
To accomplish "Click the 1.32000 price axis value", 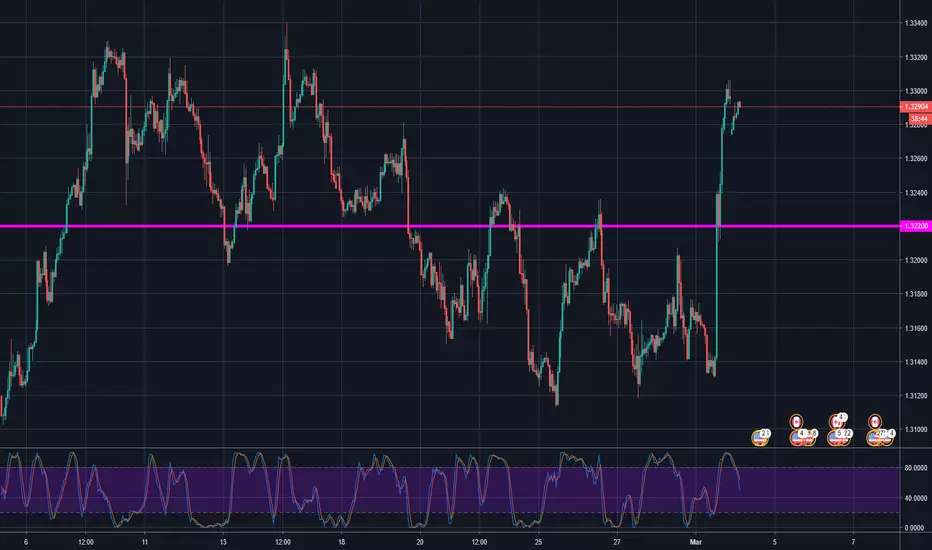I will coord(916,260).
